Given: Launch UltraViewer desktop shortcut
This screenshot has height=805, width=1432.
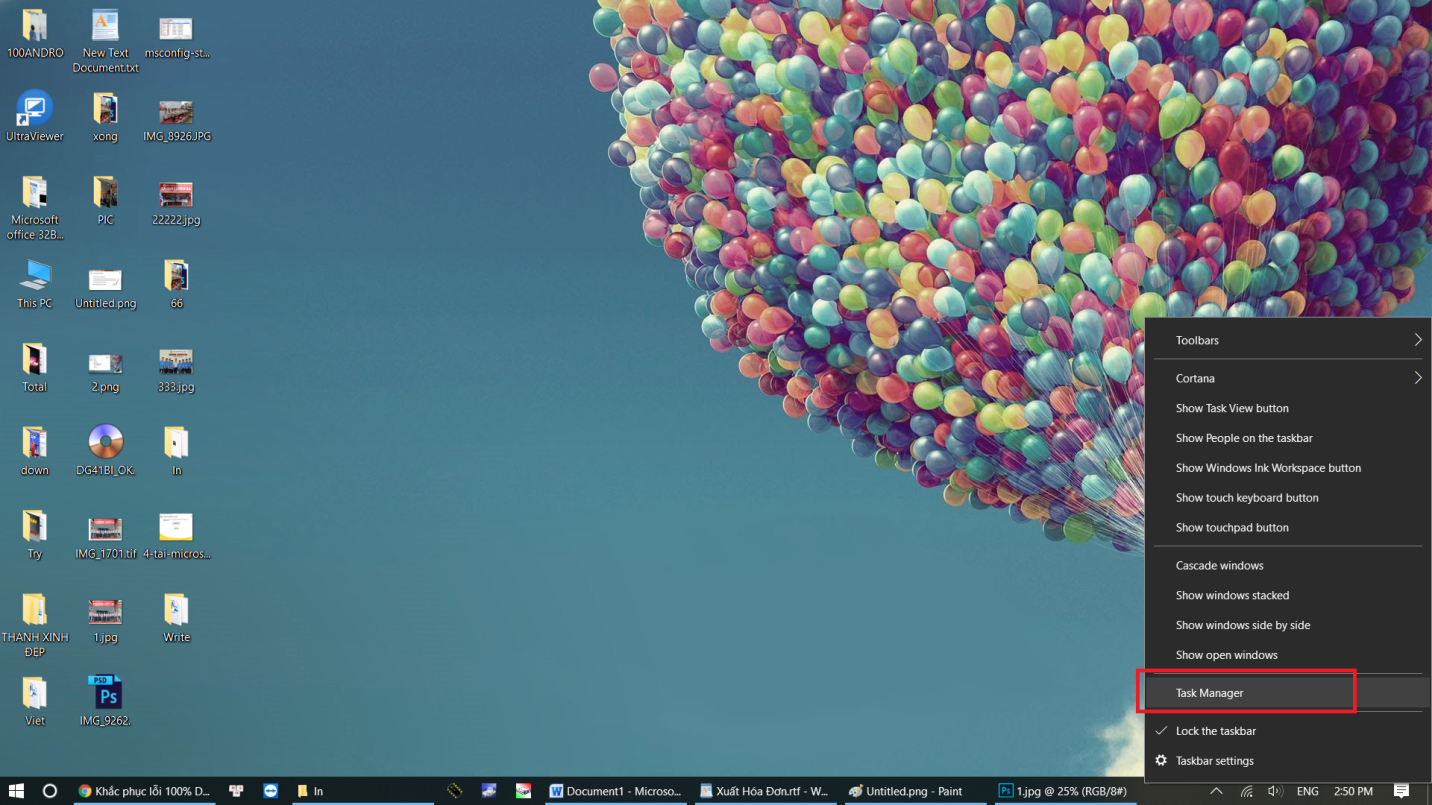Looking at the screenshot, I should pyautogui.click(x=34, y=117).
